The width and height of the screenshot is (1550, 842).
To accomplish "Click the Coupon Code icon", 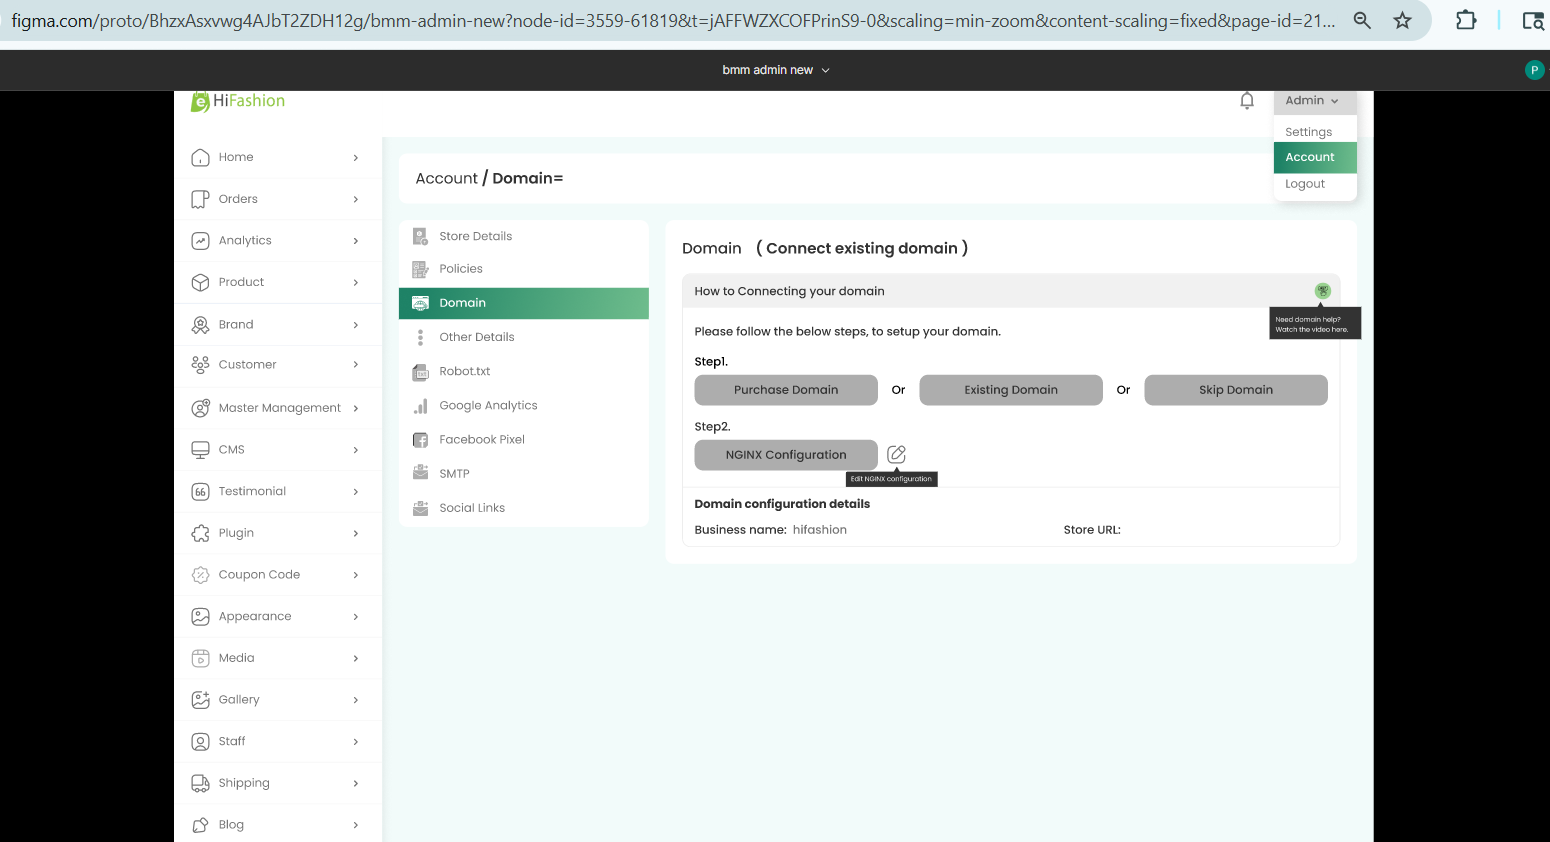I will pos(200,575).
